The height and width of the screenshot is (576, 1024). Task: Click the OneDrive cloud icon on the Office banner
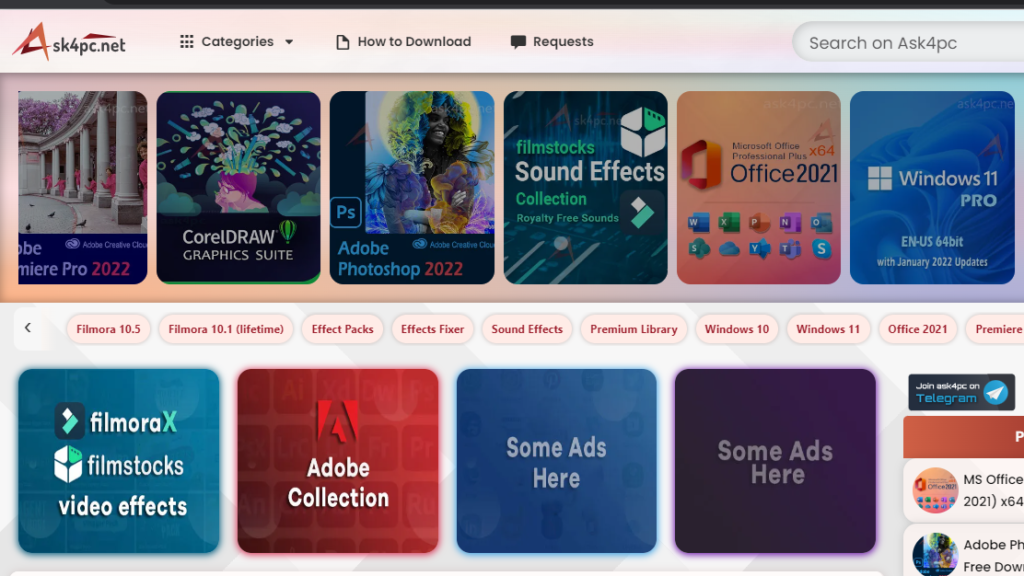(729, 249)
